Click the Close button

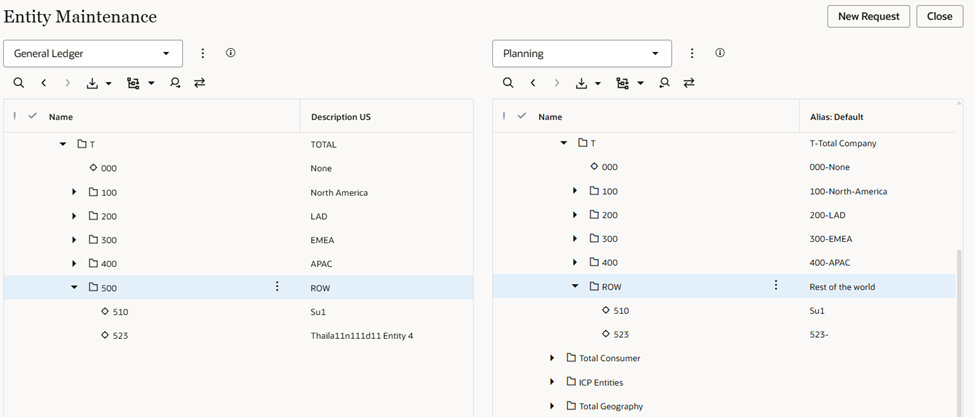[939, 16]
